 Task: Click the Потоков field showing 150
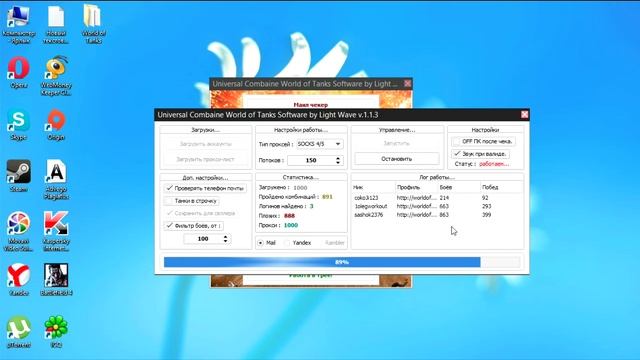(x=311, y=160)
